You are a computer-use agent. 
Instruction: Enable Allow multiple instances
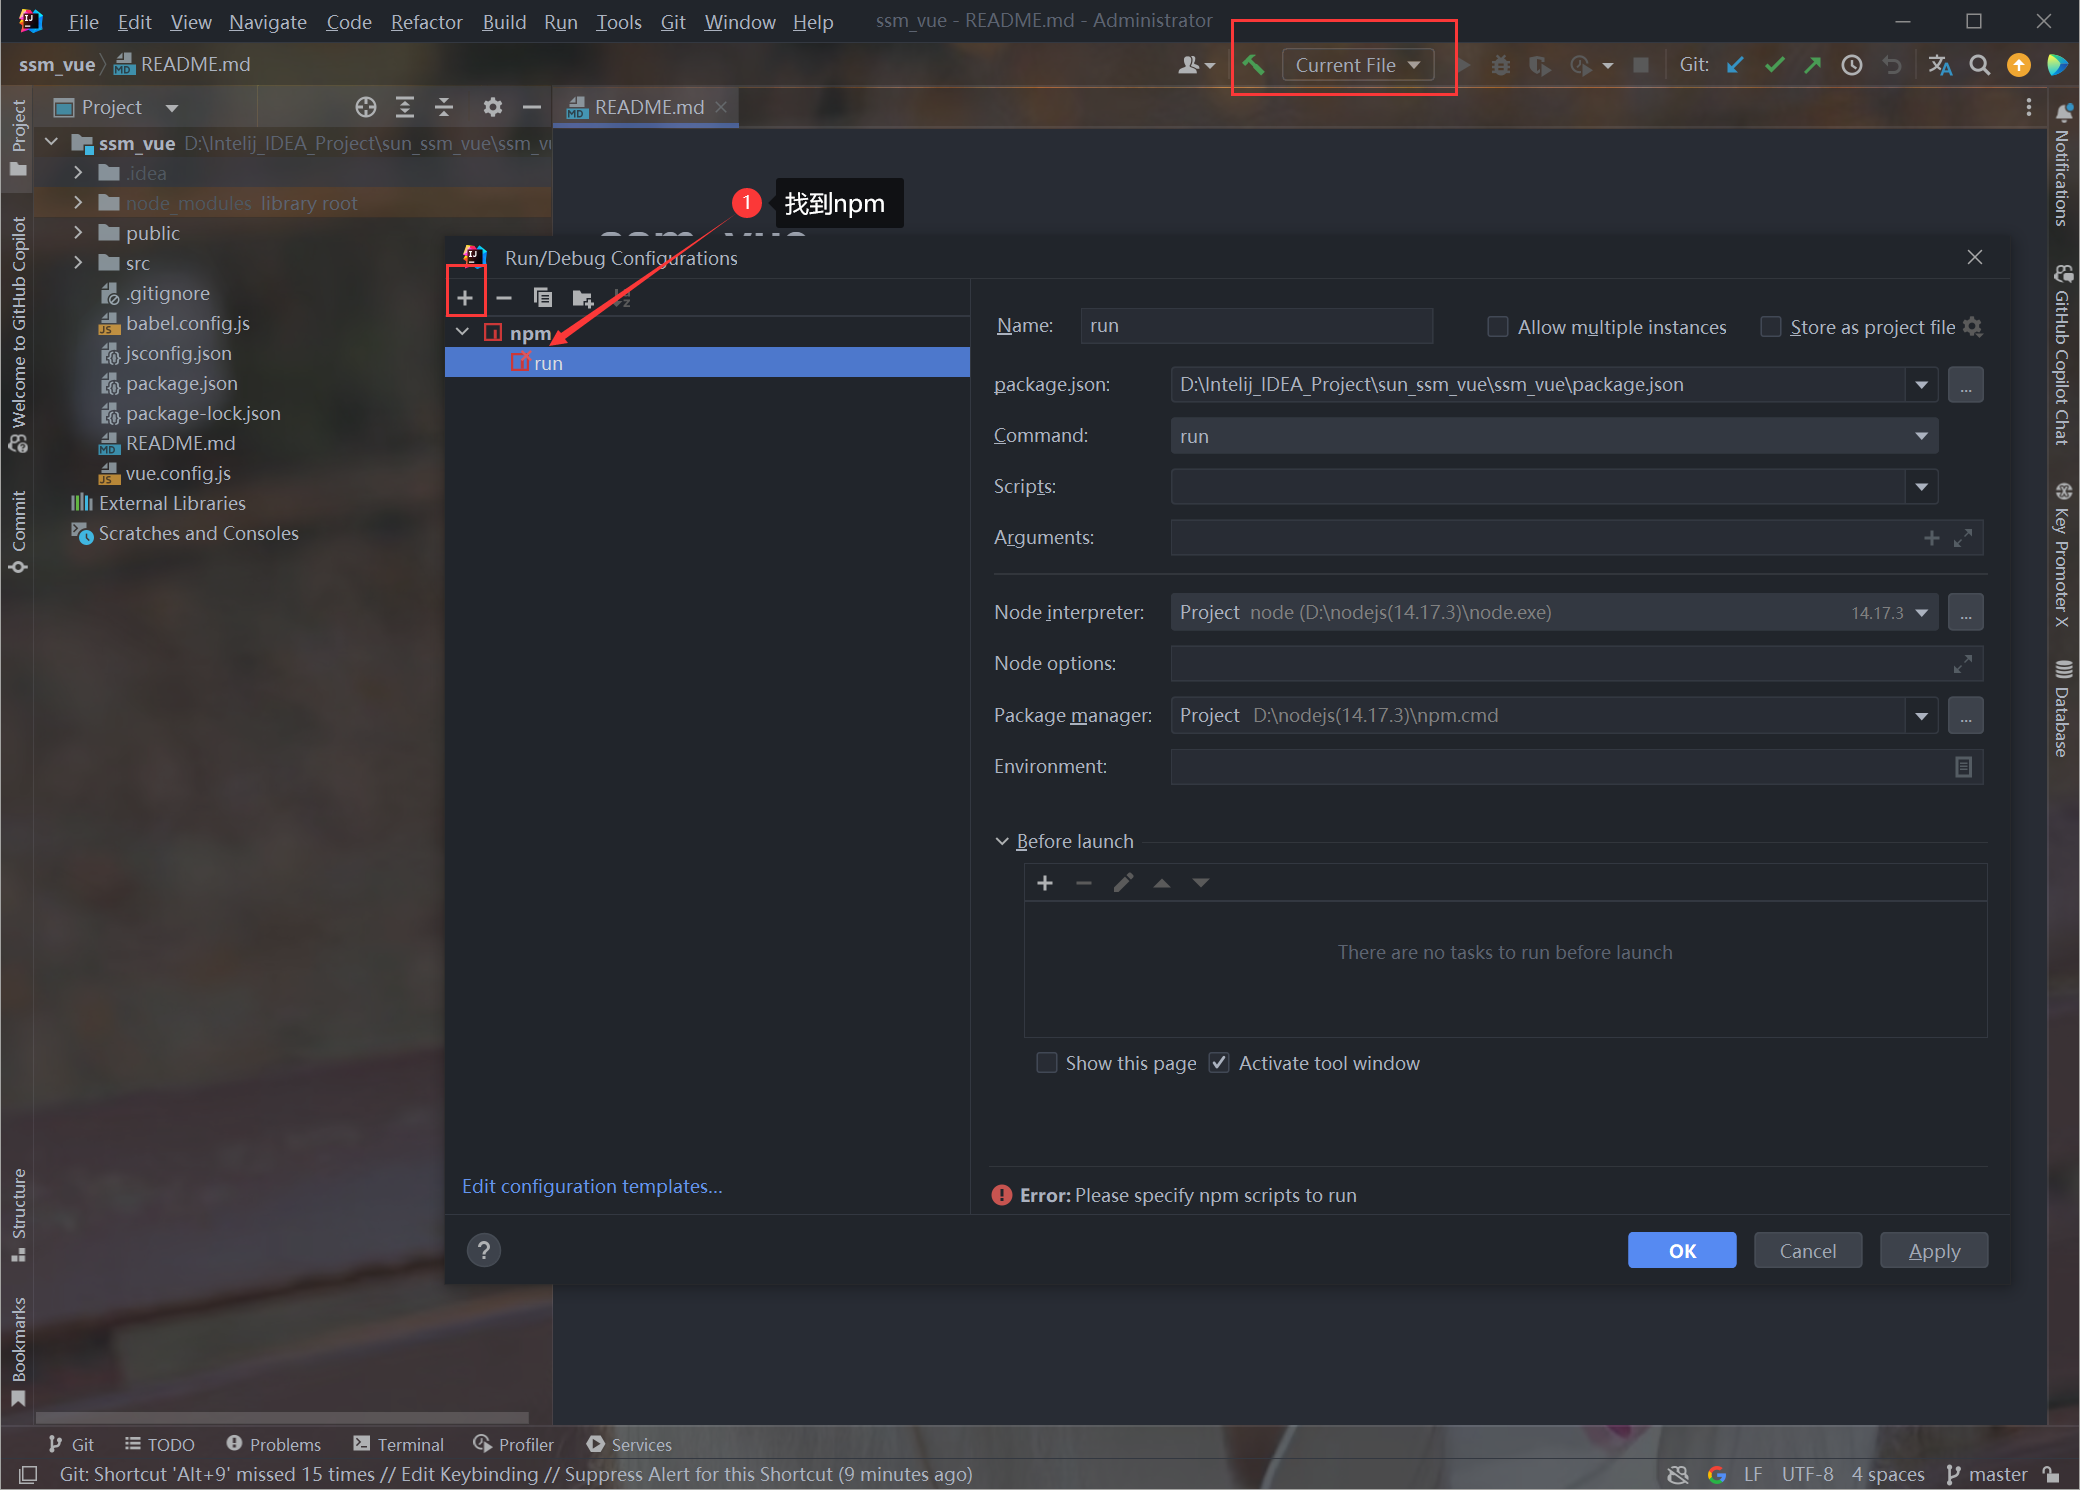1497,326
